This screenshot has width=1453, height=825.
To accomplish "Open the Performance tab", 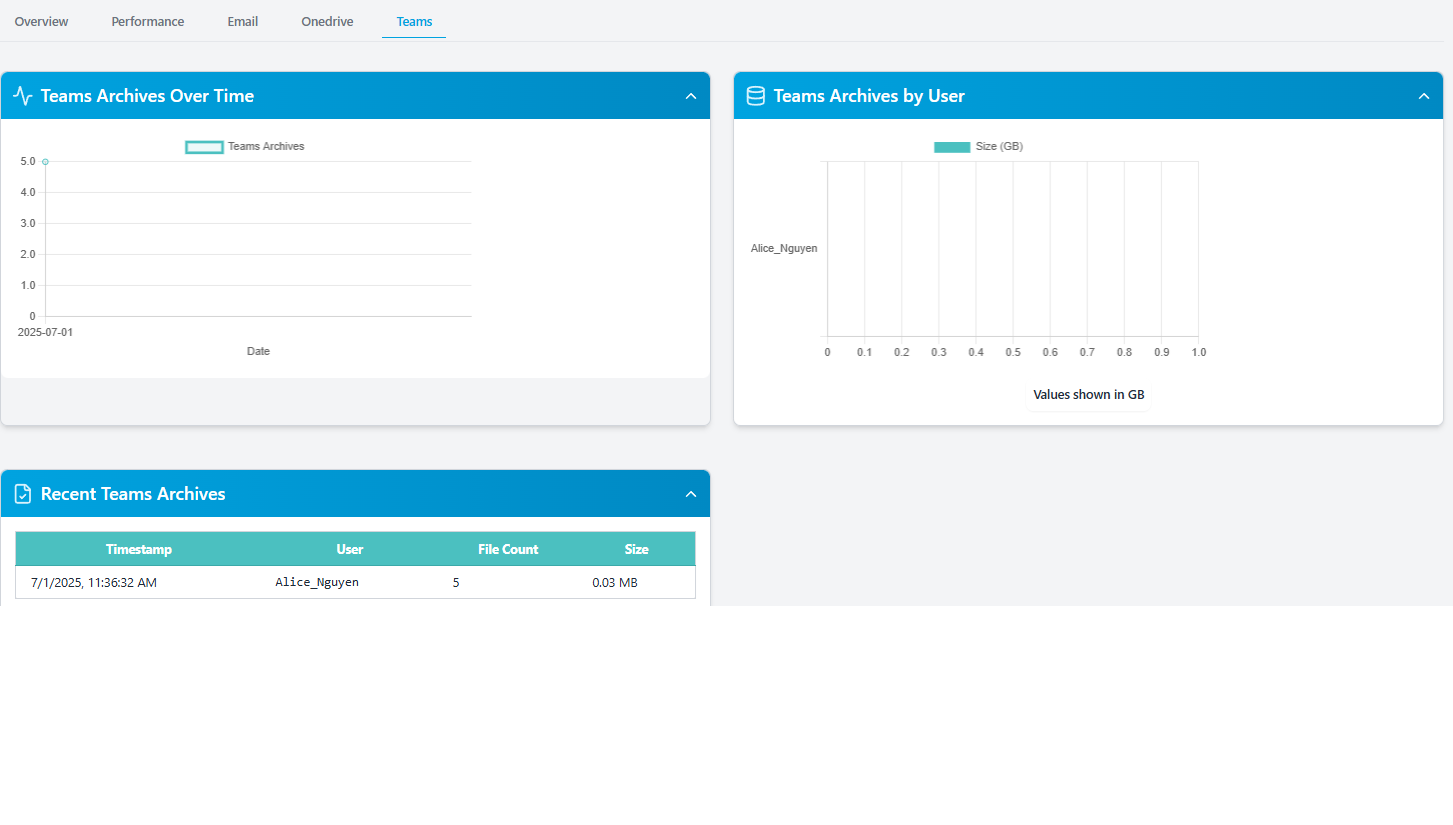I will coord(147,21).
